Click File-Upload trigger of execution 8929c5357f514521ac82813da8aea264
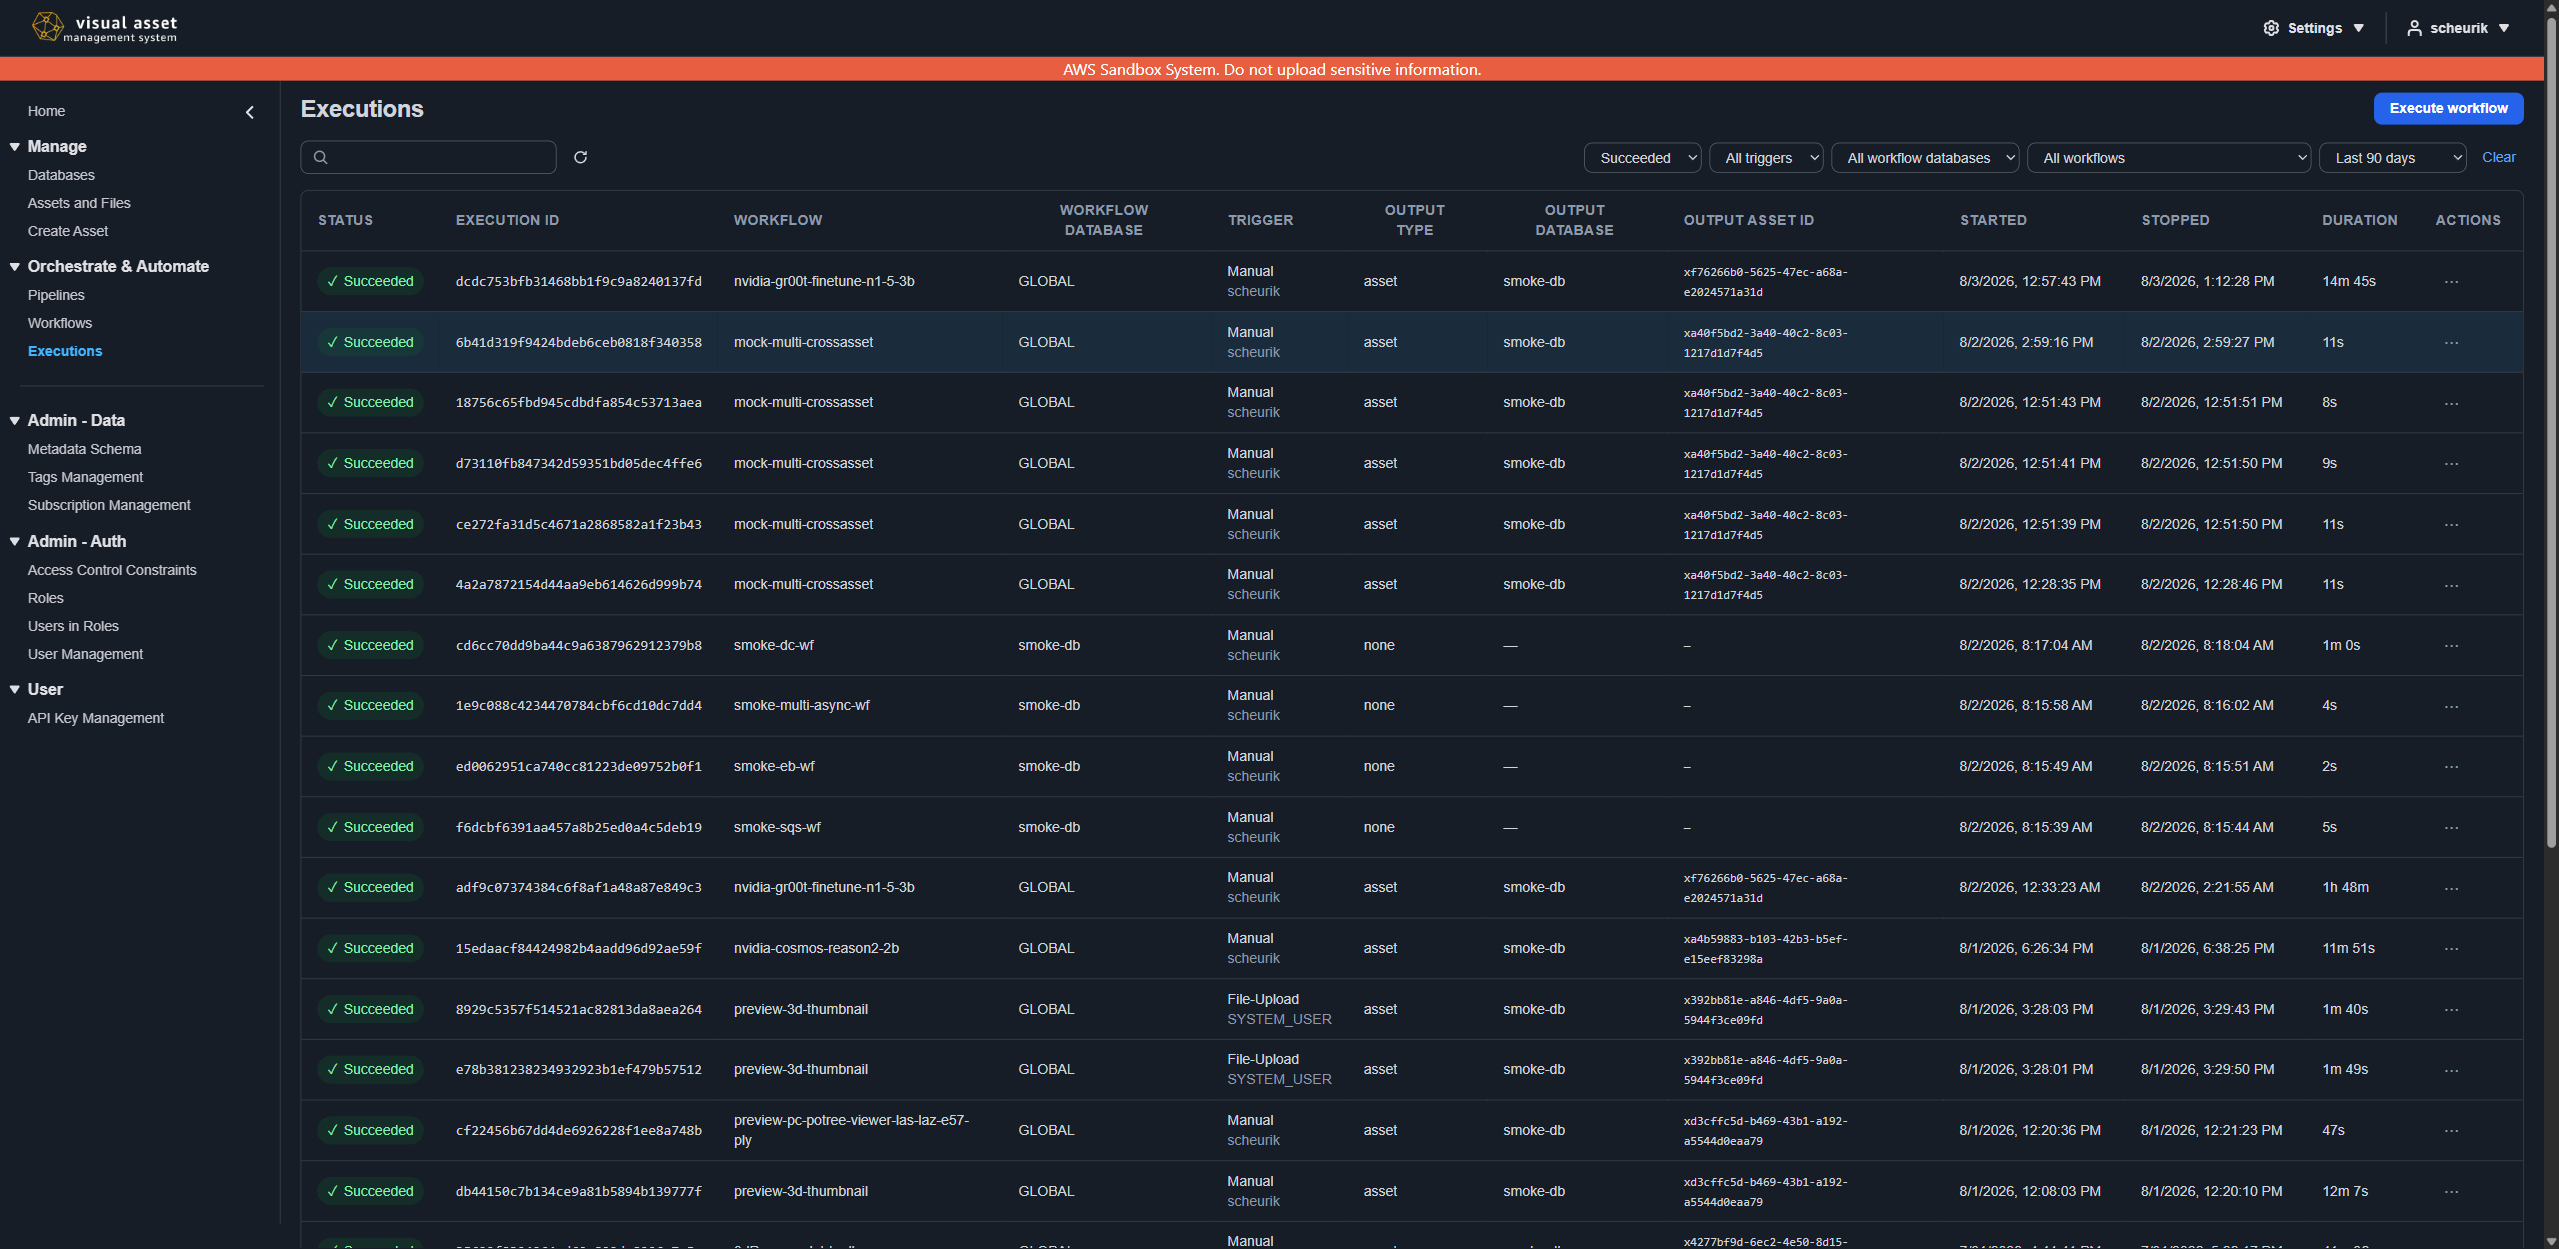The height and width of the screenshot is (1249, 2559). (x=1262, y=999)
